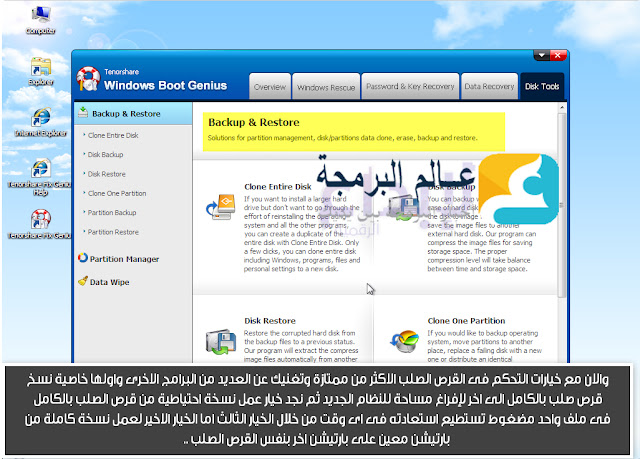Click the main panel vertical scrollbar thumb
640x459 pixels.
point(562,205)
